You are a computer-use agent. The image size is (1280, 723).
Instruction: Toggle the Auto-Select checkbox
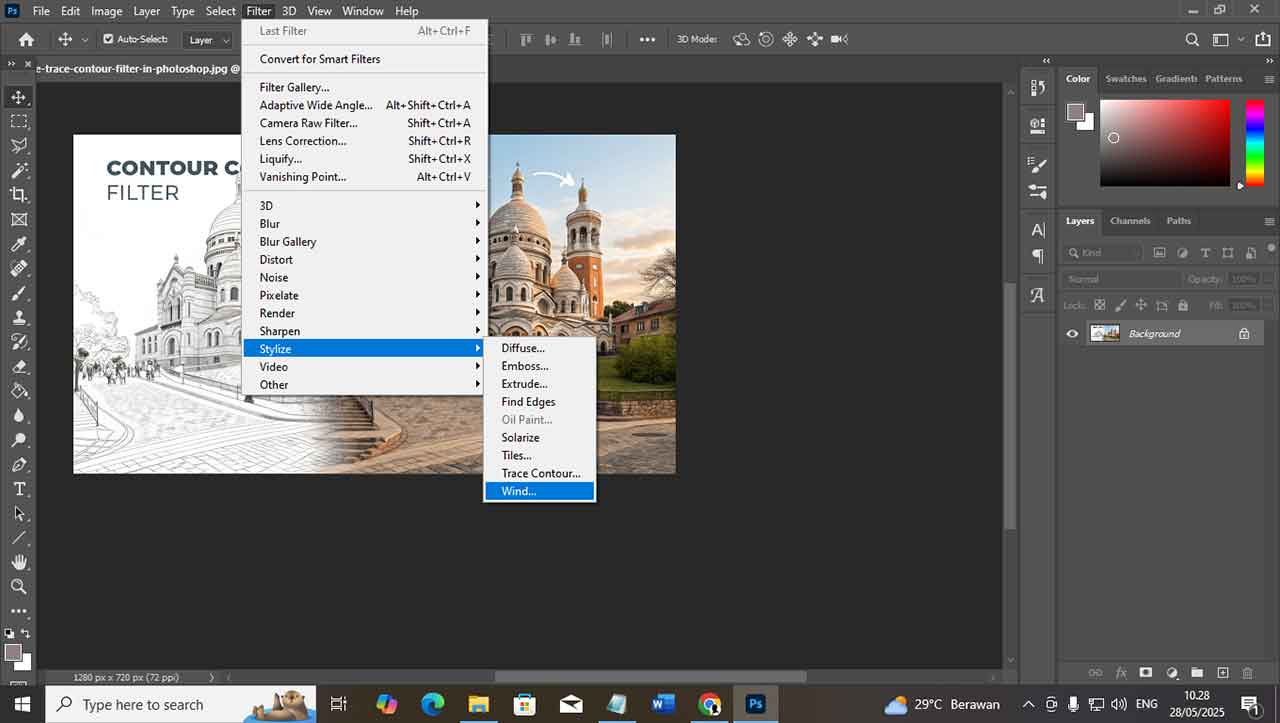tap(108, 39)
